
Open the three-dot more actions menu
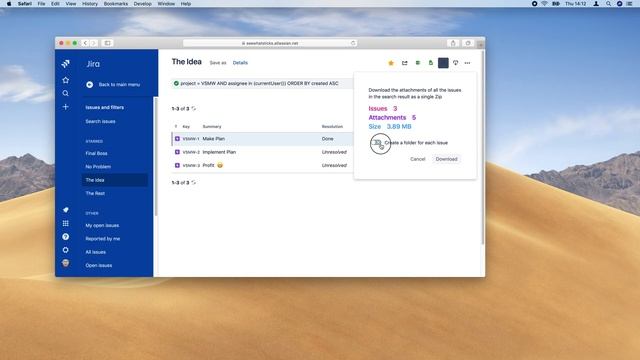coord(467,63)
